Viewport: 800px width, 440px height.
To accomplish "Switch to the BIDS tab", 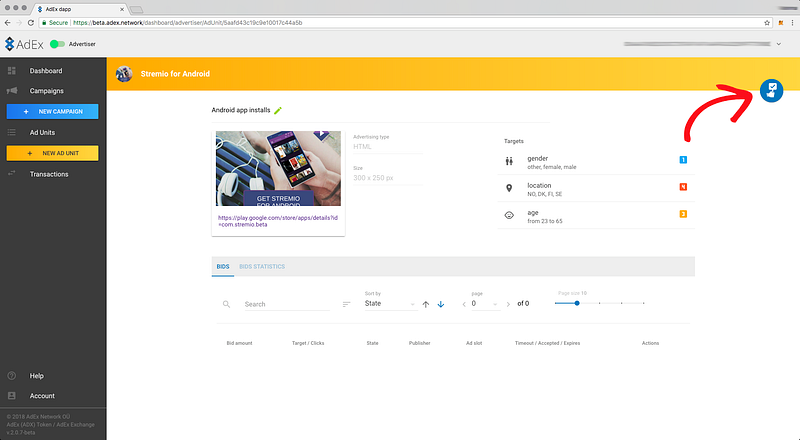I will click(223, 266).
